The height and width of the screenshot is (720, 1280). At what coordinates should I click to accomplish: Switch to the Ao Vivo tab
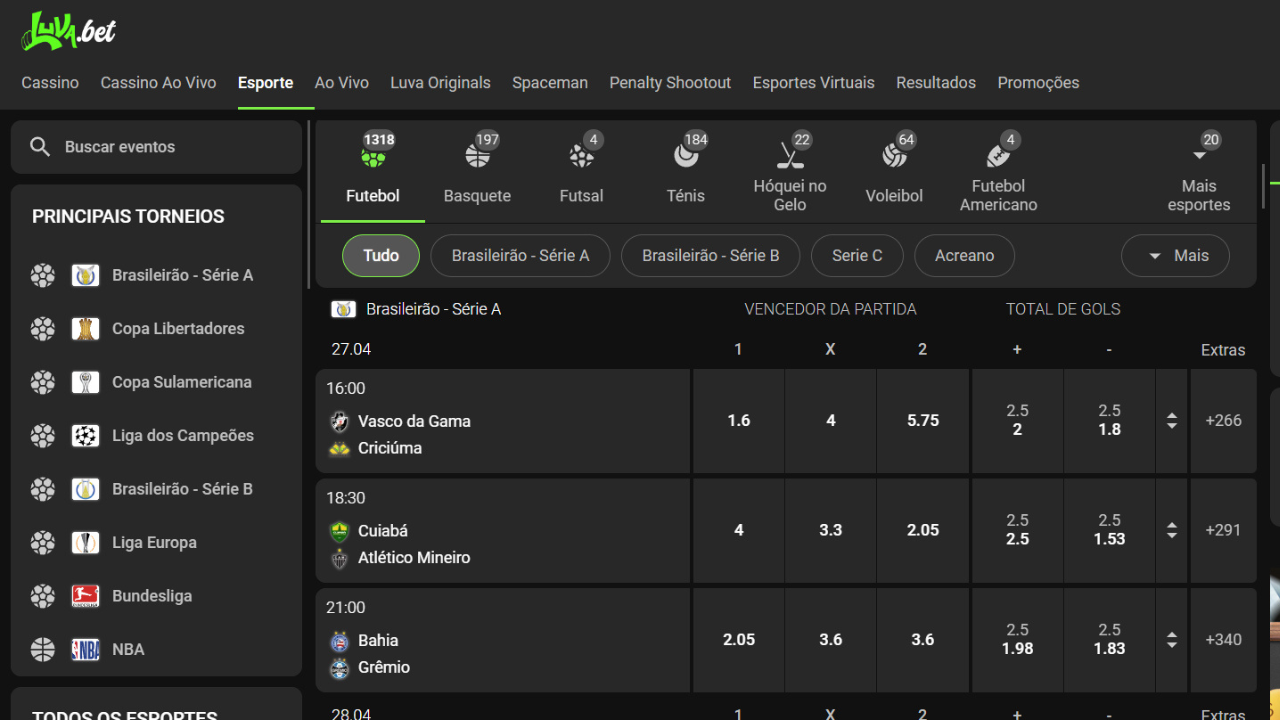(342, 83)
